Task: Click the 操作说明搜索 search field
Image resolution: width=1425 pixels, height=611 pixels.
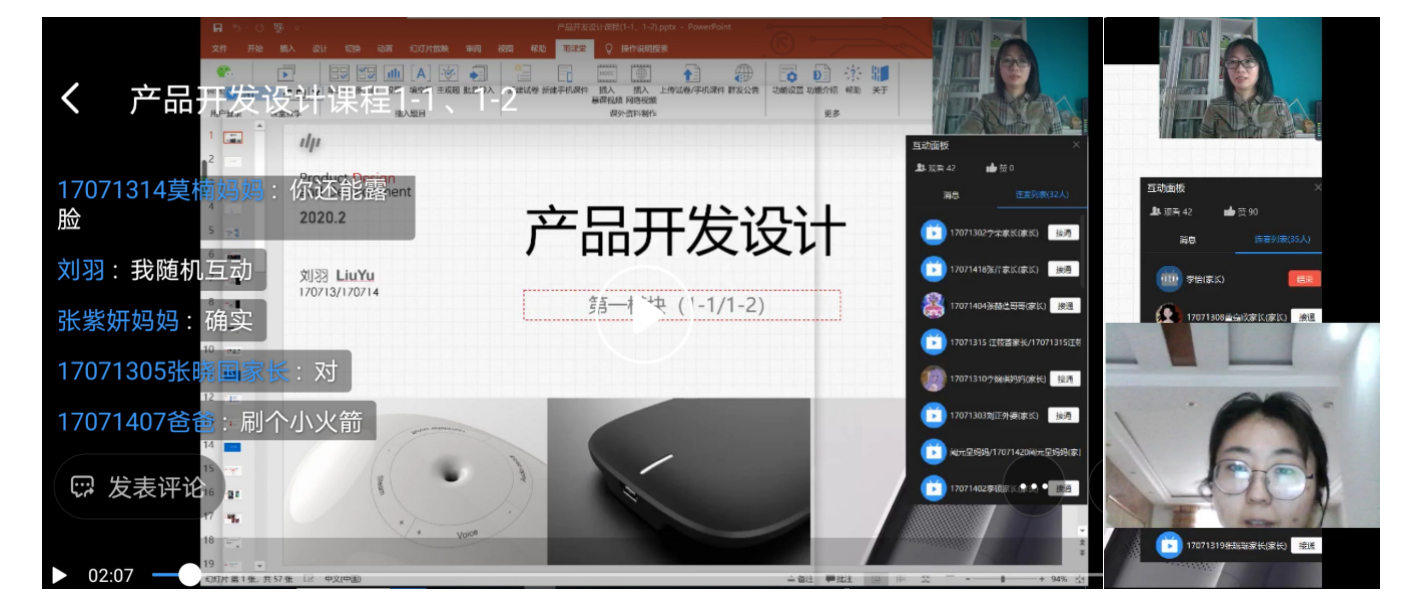Action: click(x=644, y=48)
